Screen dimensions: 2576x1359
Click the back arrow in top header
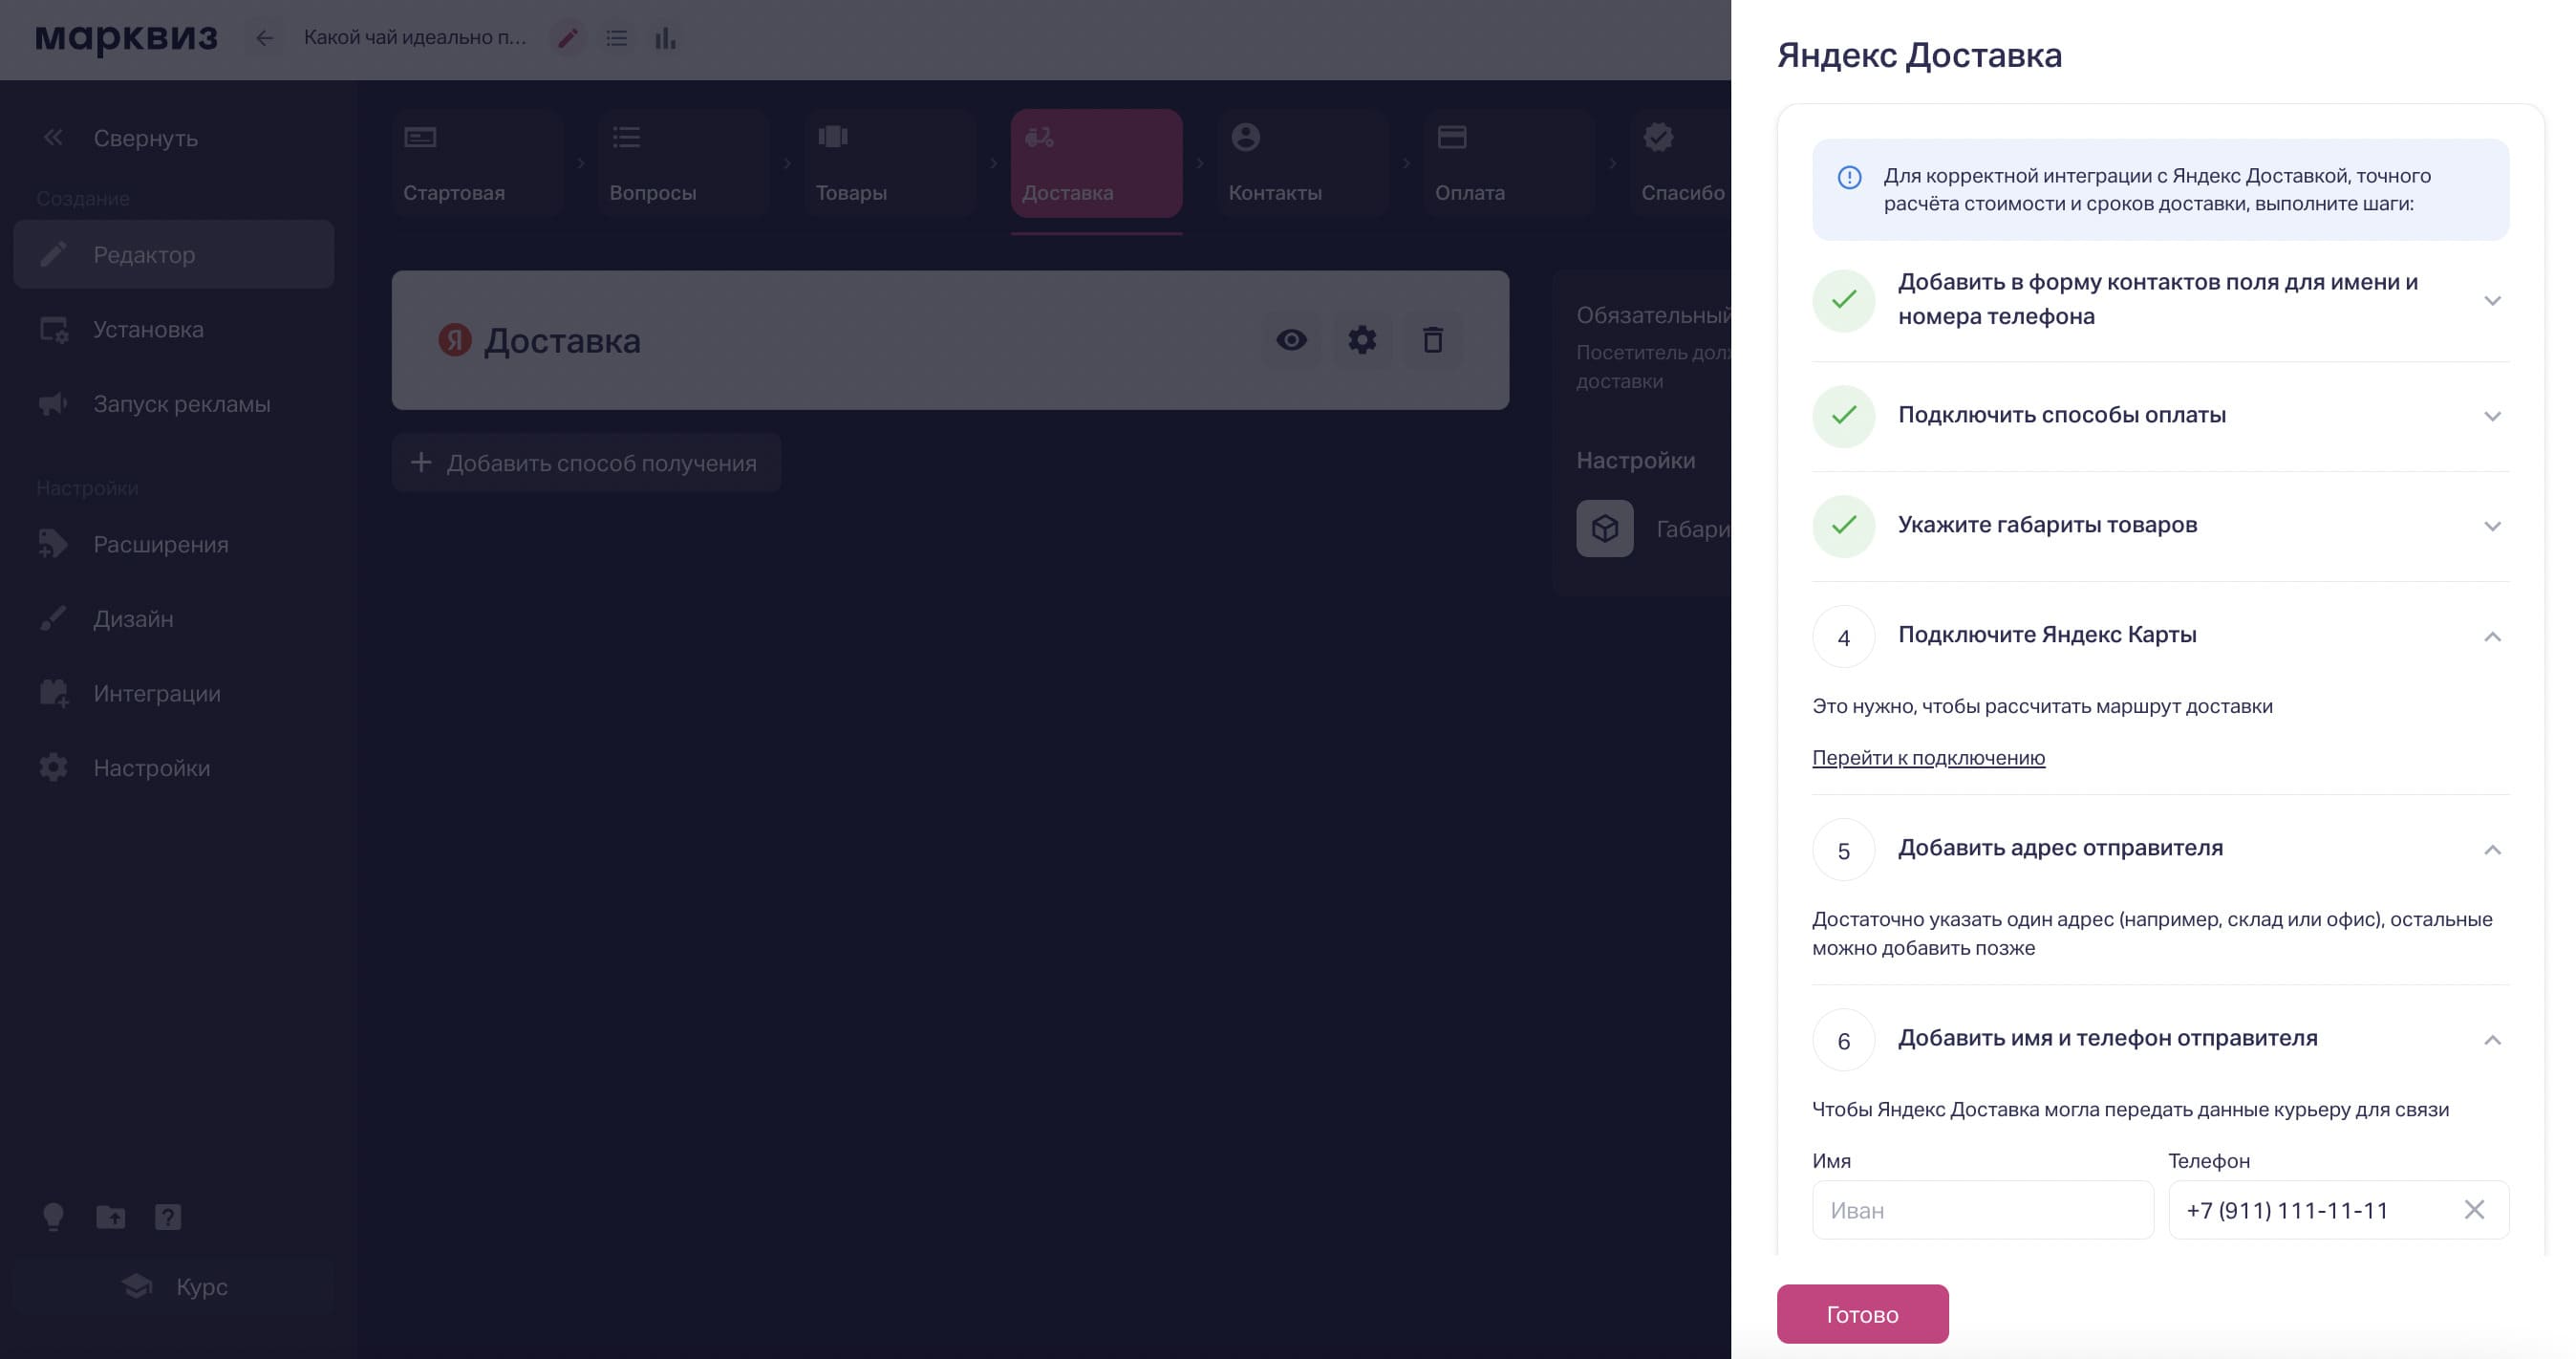click(x=264, y=38)
